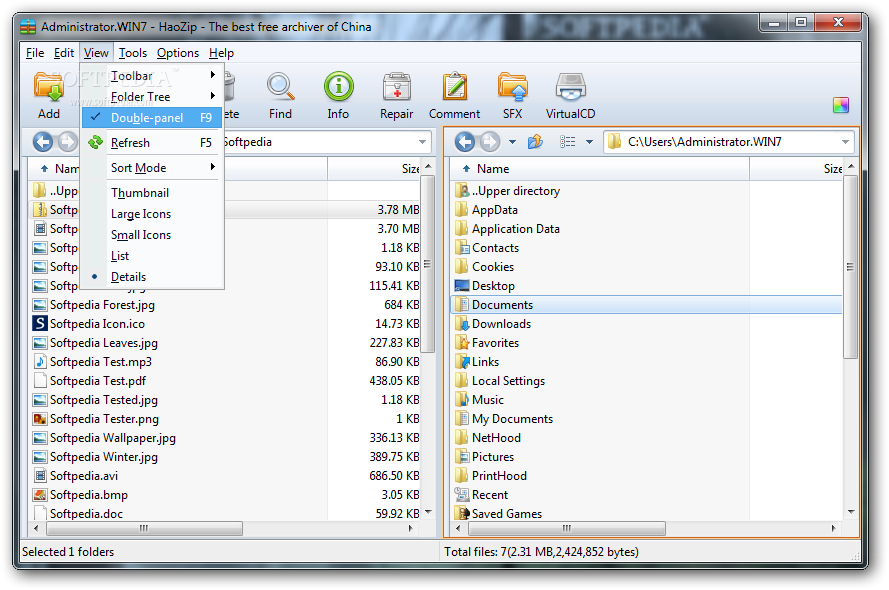Click the right panel horizontal scrollbar thumb

tap(566, 528)
